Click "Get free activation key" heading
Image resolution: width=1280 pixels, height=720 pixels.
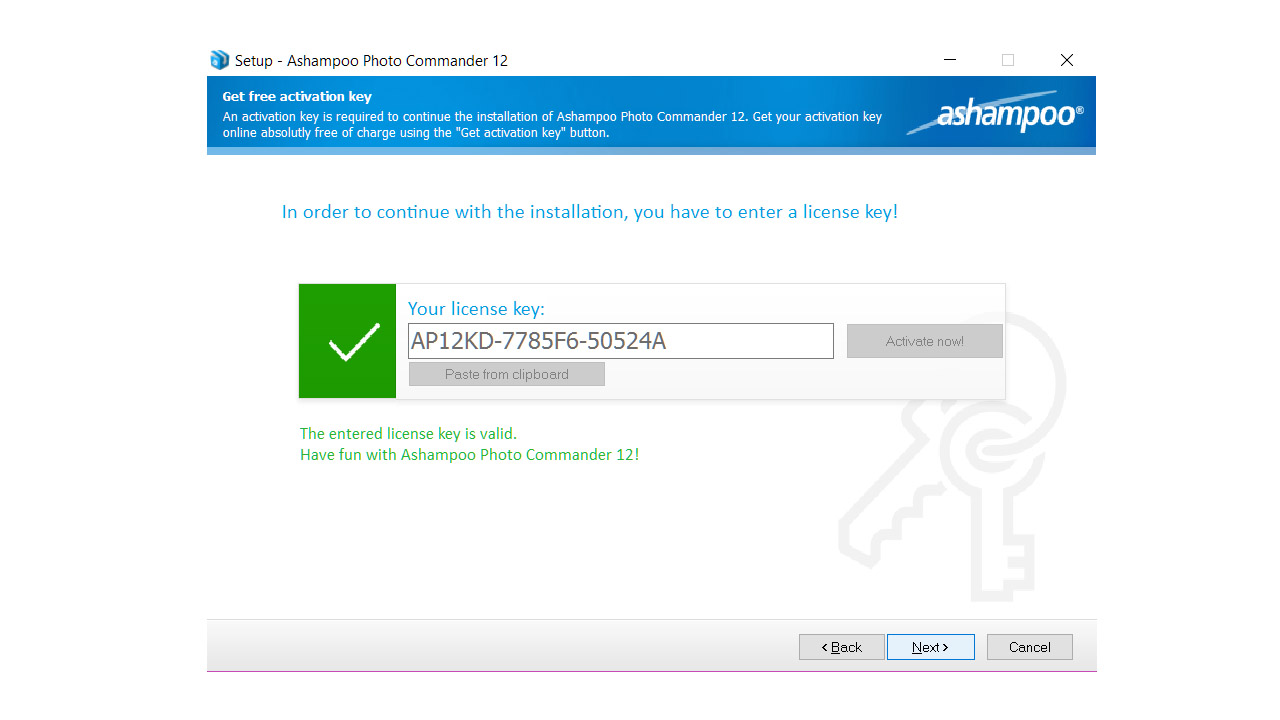297,97
